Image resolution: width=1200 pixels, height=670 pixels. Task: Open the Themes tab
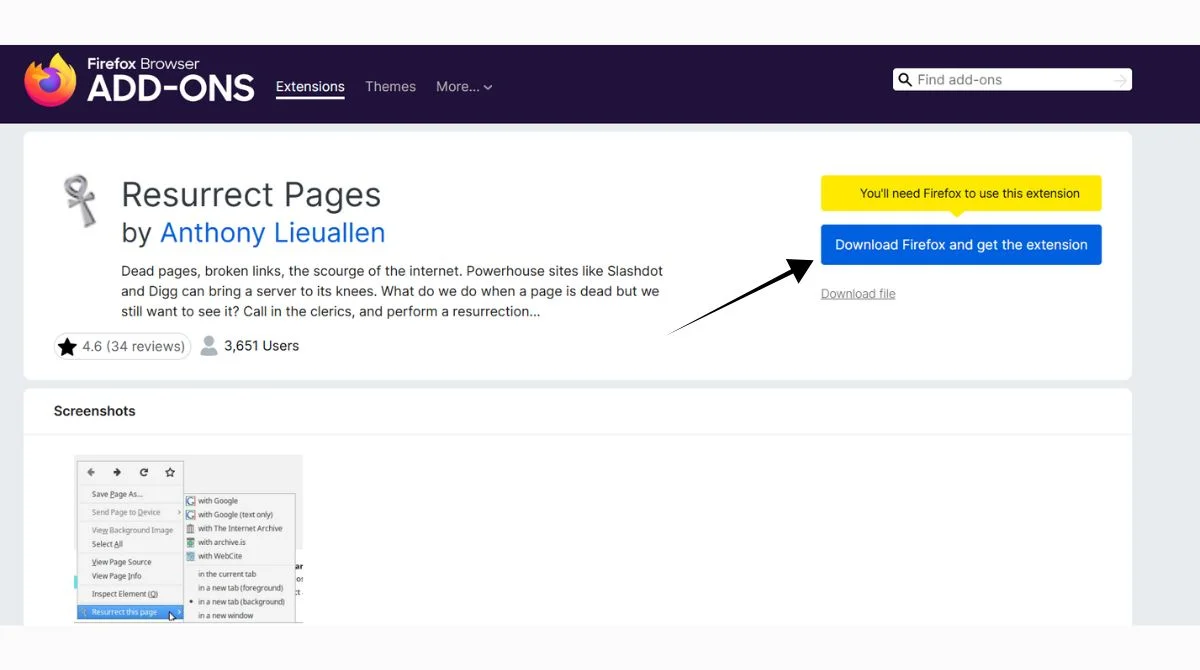pyautogui.click(x=390, y=87)
